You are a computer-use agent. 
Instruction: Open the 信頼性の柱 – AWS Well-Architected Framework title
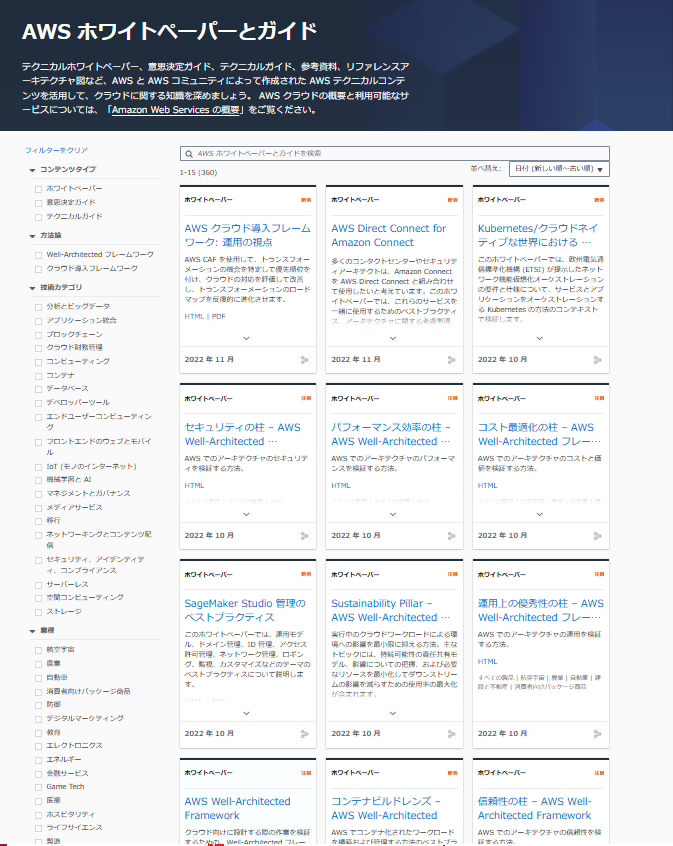click(x=534, y=808)
